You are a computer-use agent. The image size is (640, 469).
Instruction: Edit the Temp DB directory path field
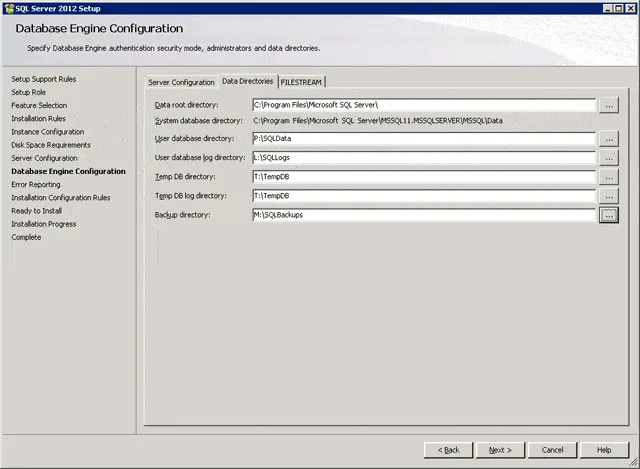pyautogui.click(x=423, y=177)
